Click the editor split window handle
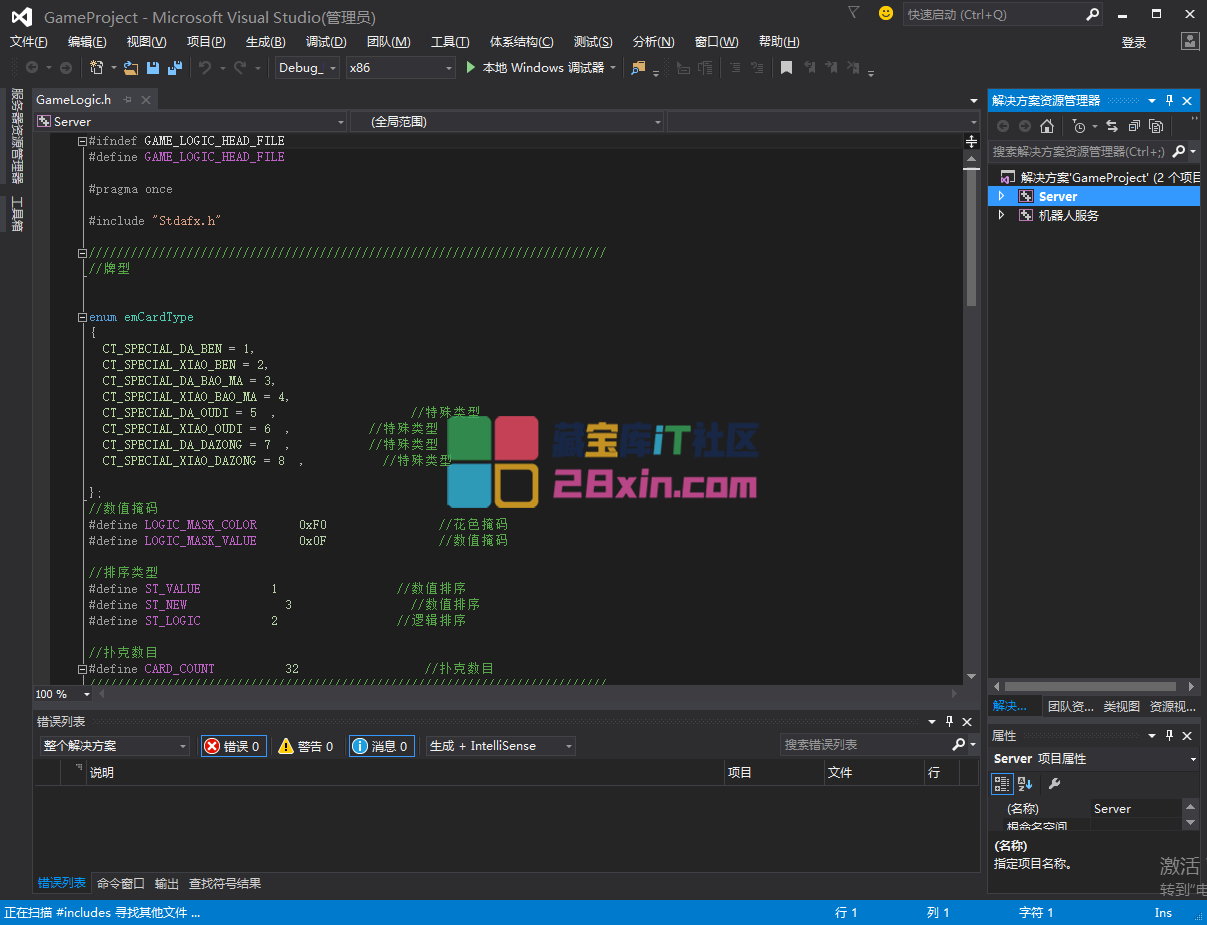 point(971,143)
